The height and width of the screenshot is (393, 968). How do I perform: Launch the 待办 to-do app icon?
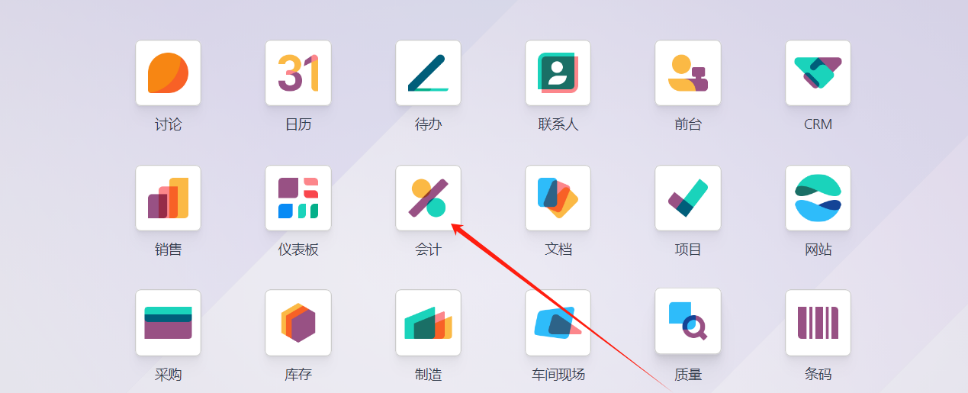428,73
